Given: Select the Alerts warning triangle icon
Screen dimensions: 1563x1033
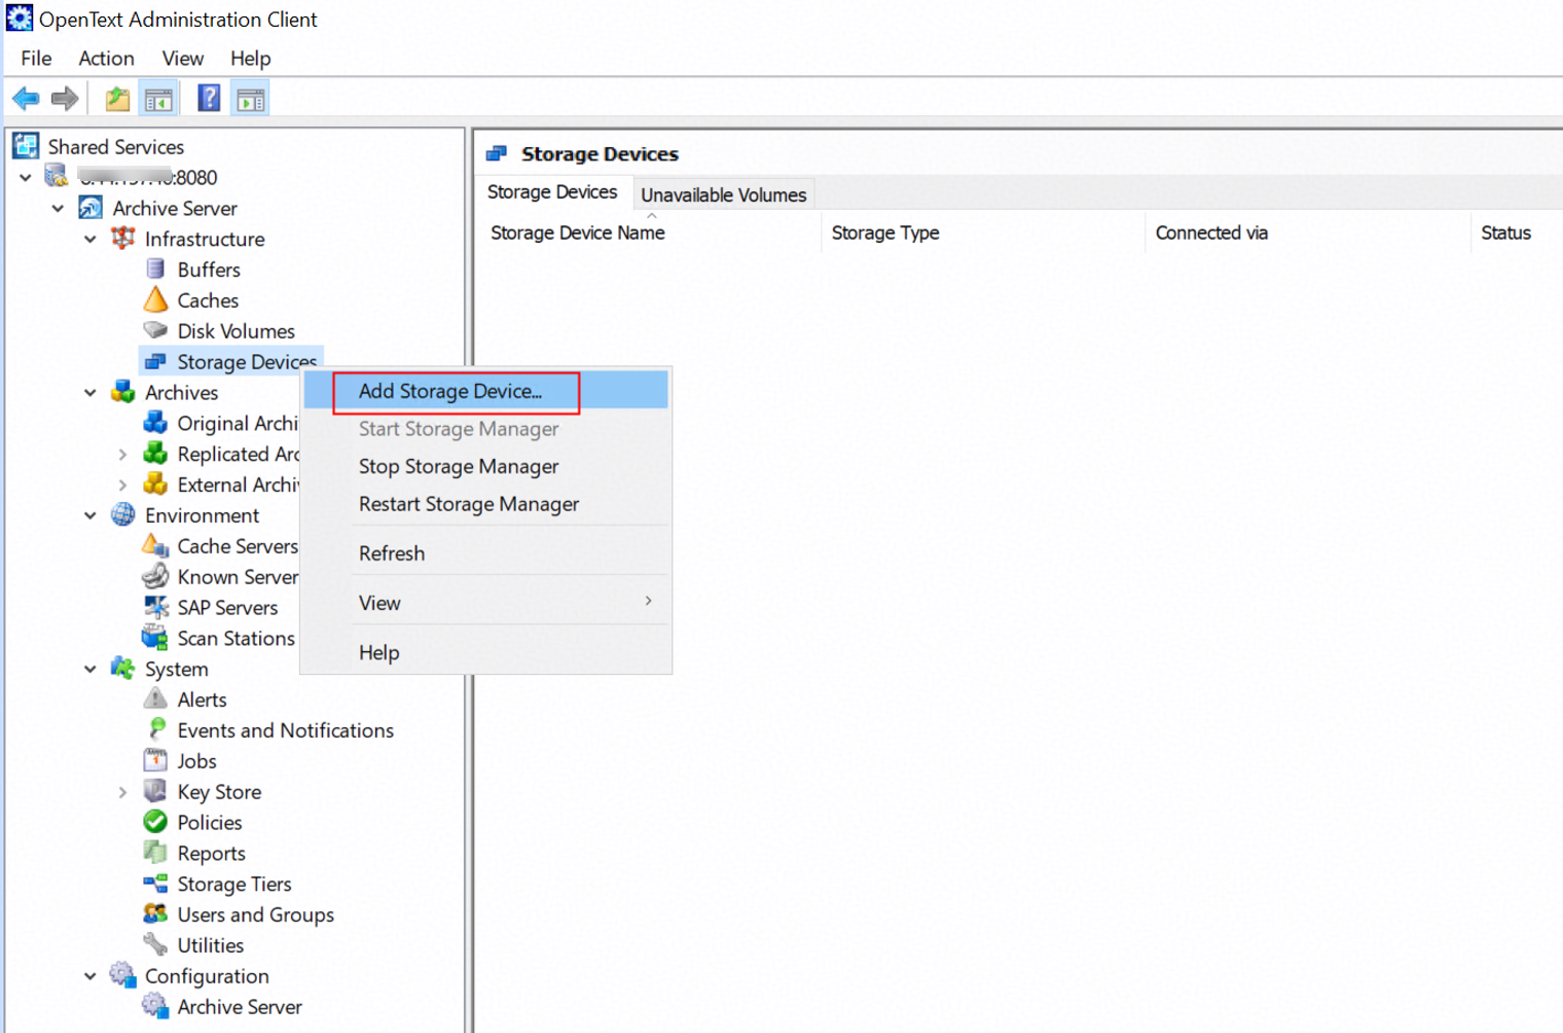Looking at the screenshot, I should pyautogui.click(x=155, y=699).
